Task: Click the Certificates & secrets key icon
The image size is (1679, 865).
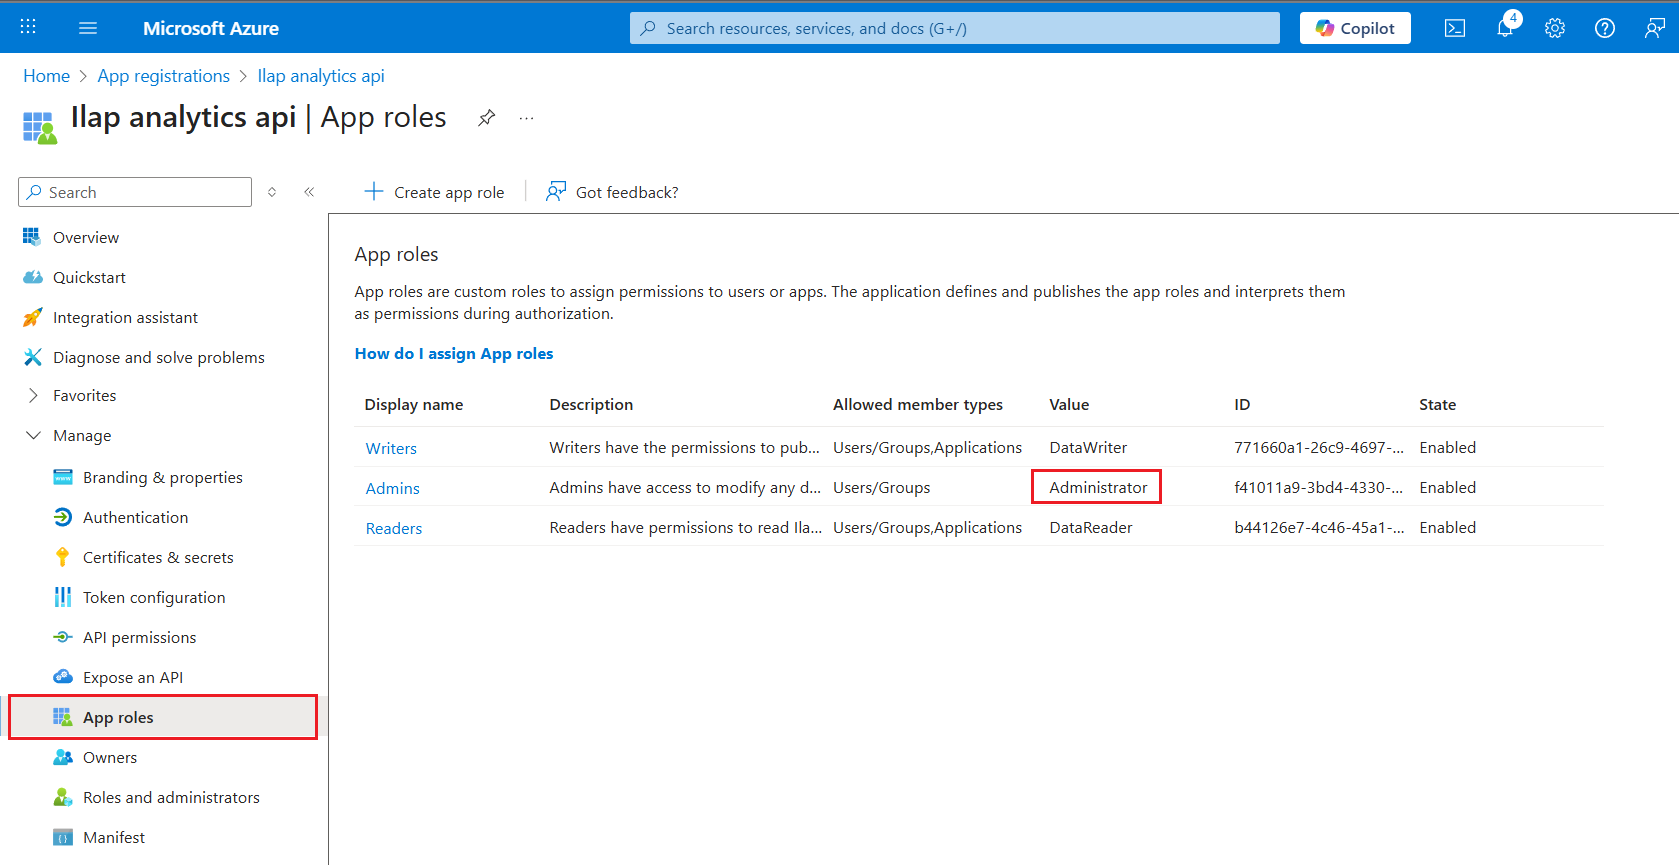Action: point(63,557)
